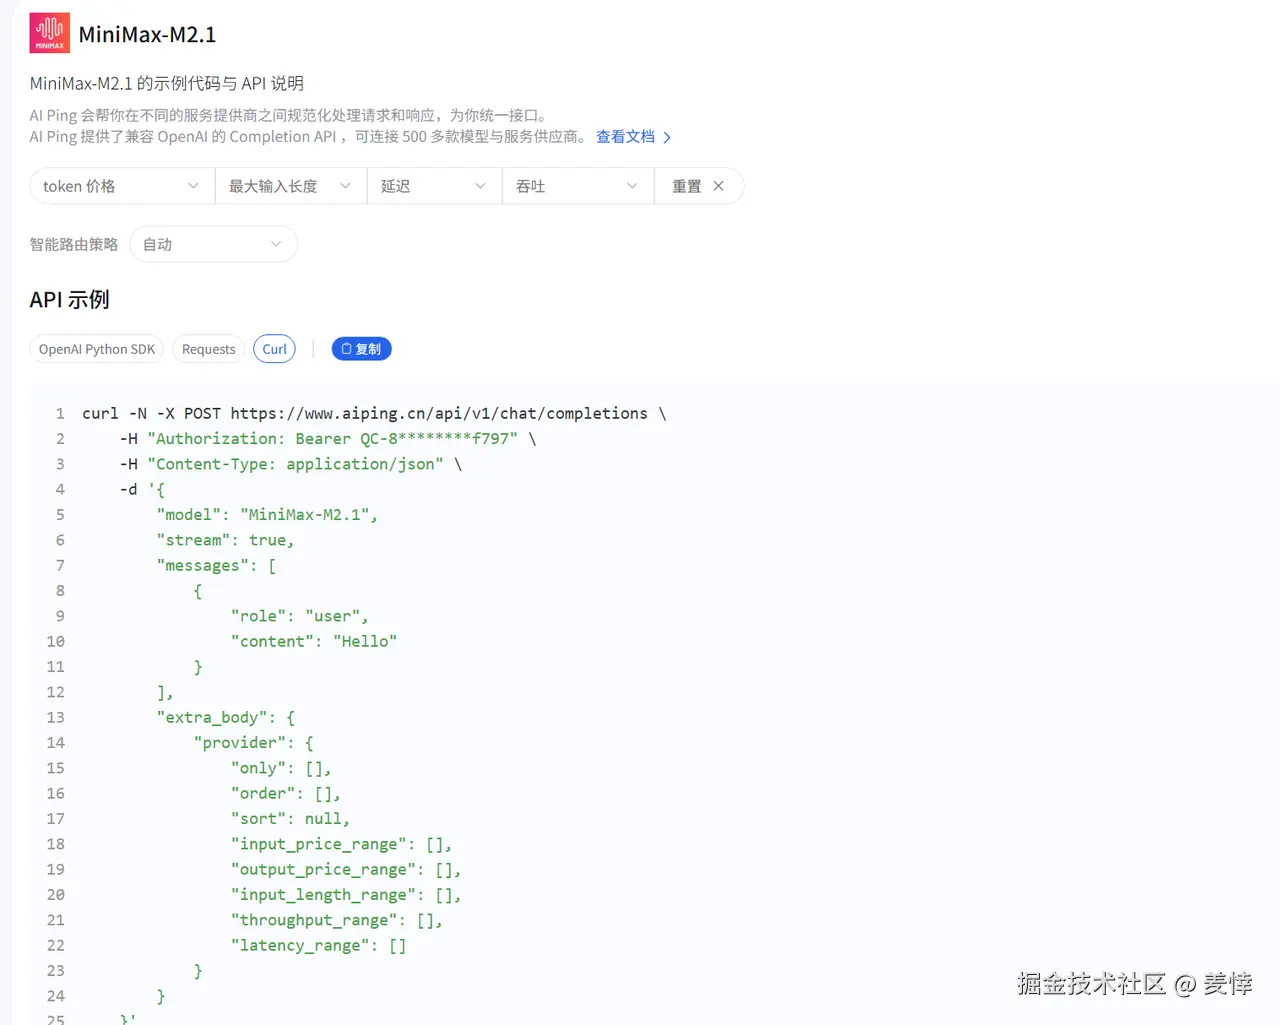The image size is (1280, 1025).
Task: Click the MiniMax-M2.1 page title
Action: [147, 34]
